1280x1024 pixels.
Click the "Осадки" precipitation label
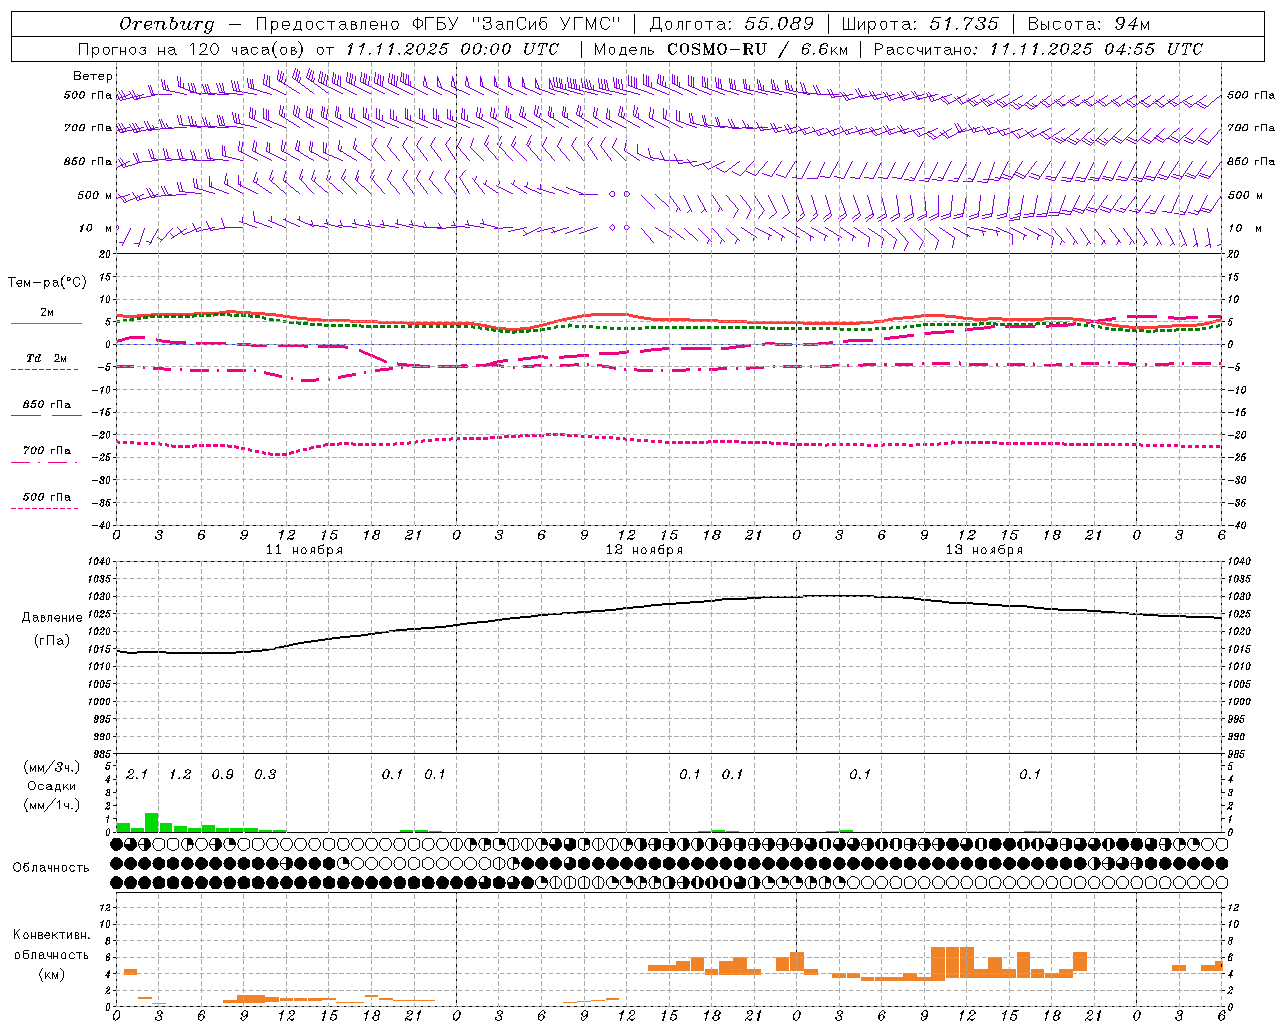click(x=52, y=786)
